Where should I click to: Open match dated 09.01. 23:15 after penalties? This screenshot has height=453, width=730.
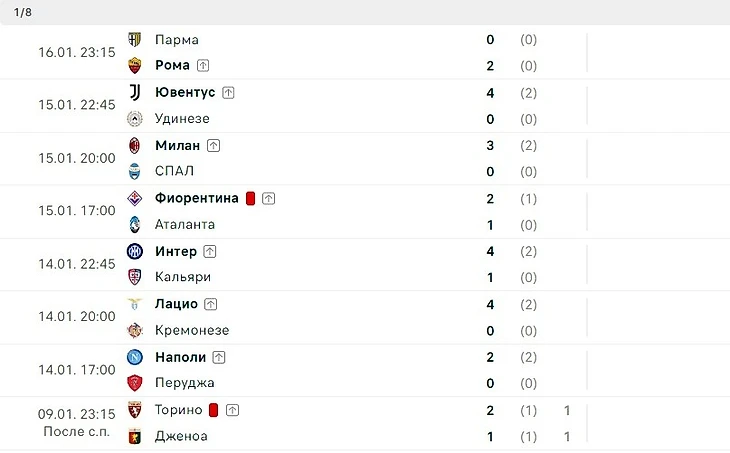coord(365,423)
